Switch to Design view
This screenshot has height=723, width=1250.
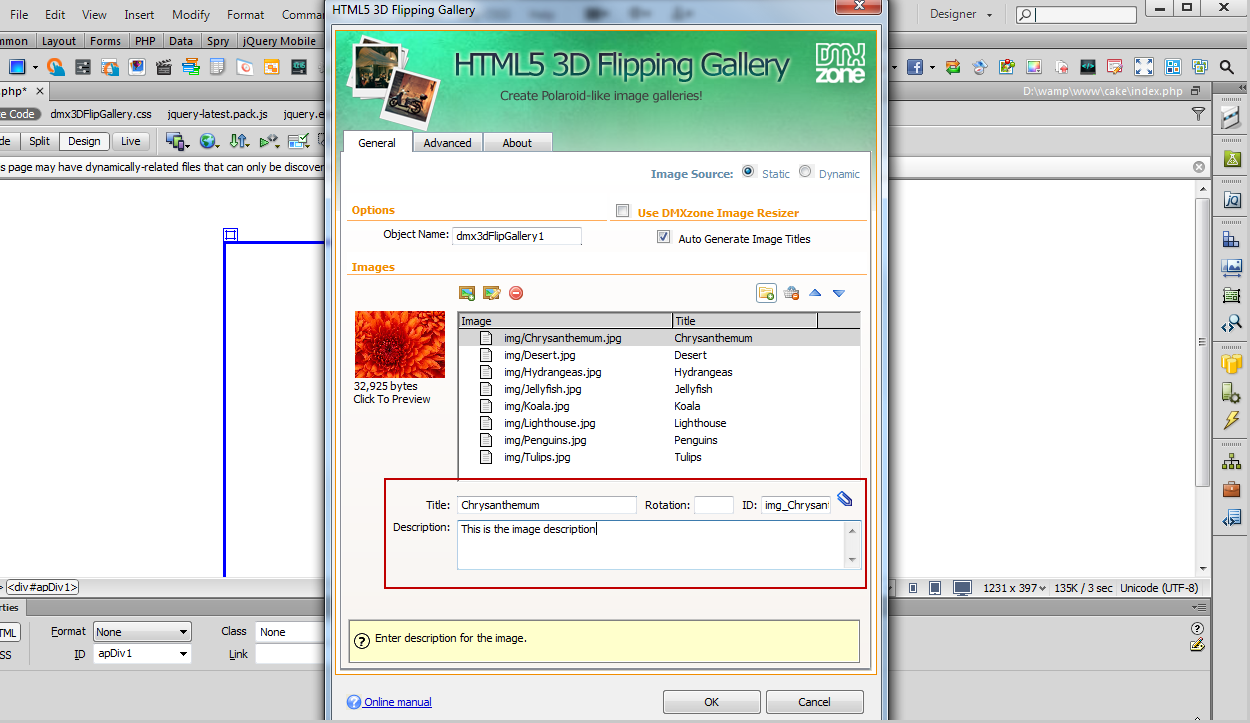[x=84, y=141]
